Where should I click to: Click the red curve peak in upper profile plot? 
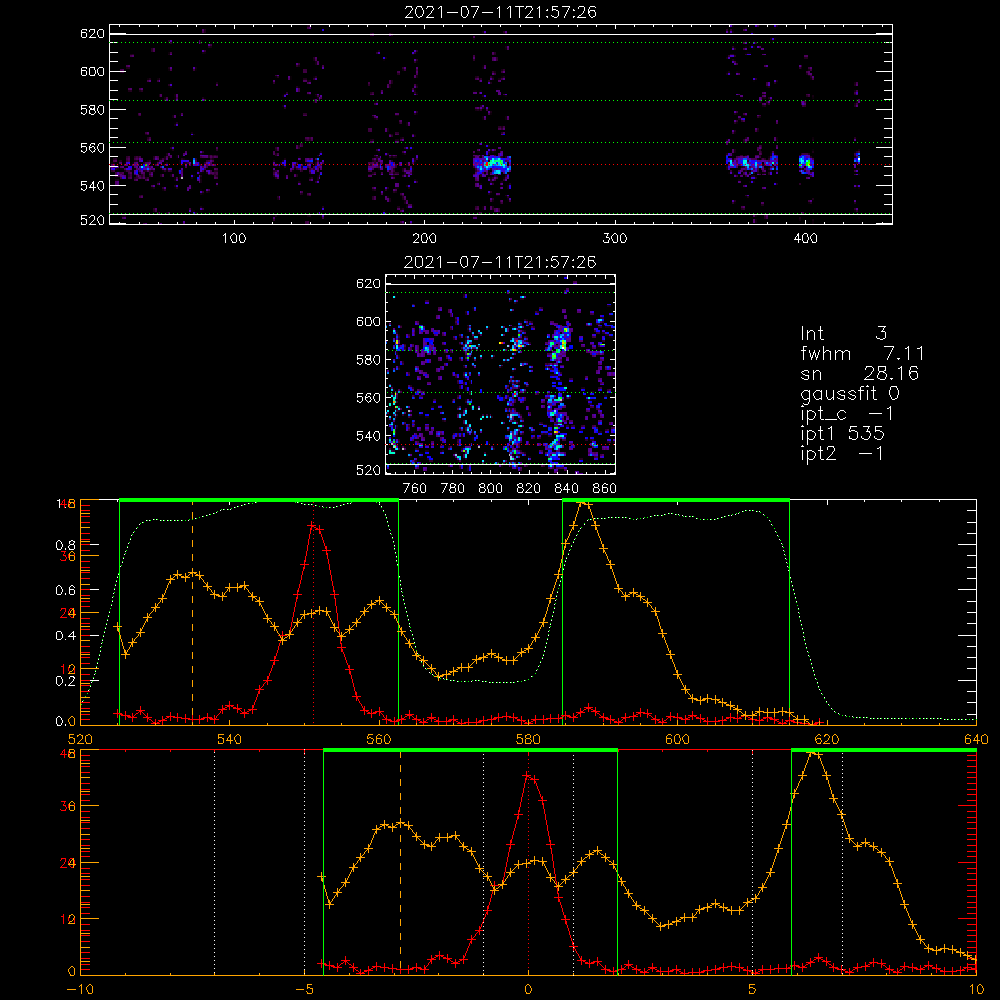[312, 526]
